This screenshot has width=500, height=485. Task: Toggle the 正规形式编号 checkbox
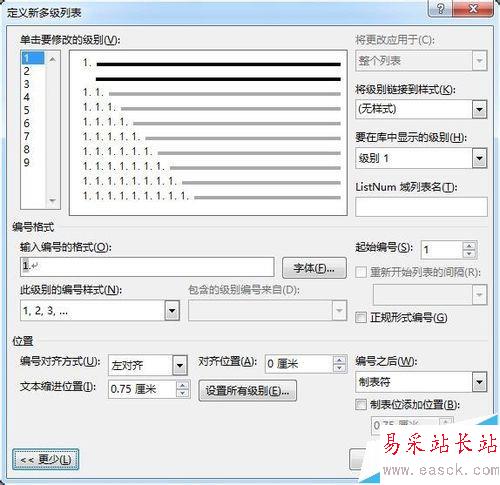click(361, 318)
